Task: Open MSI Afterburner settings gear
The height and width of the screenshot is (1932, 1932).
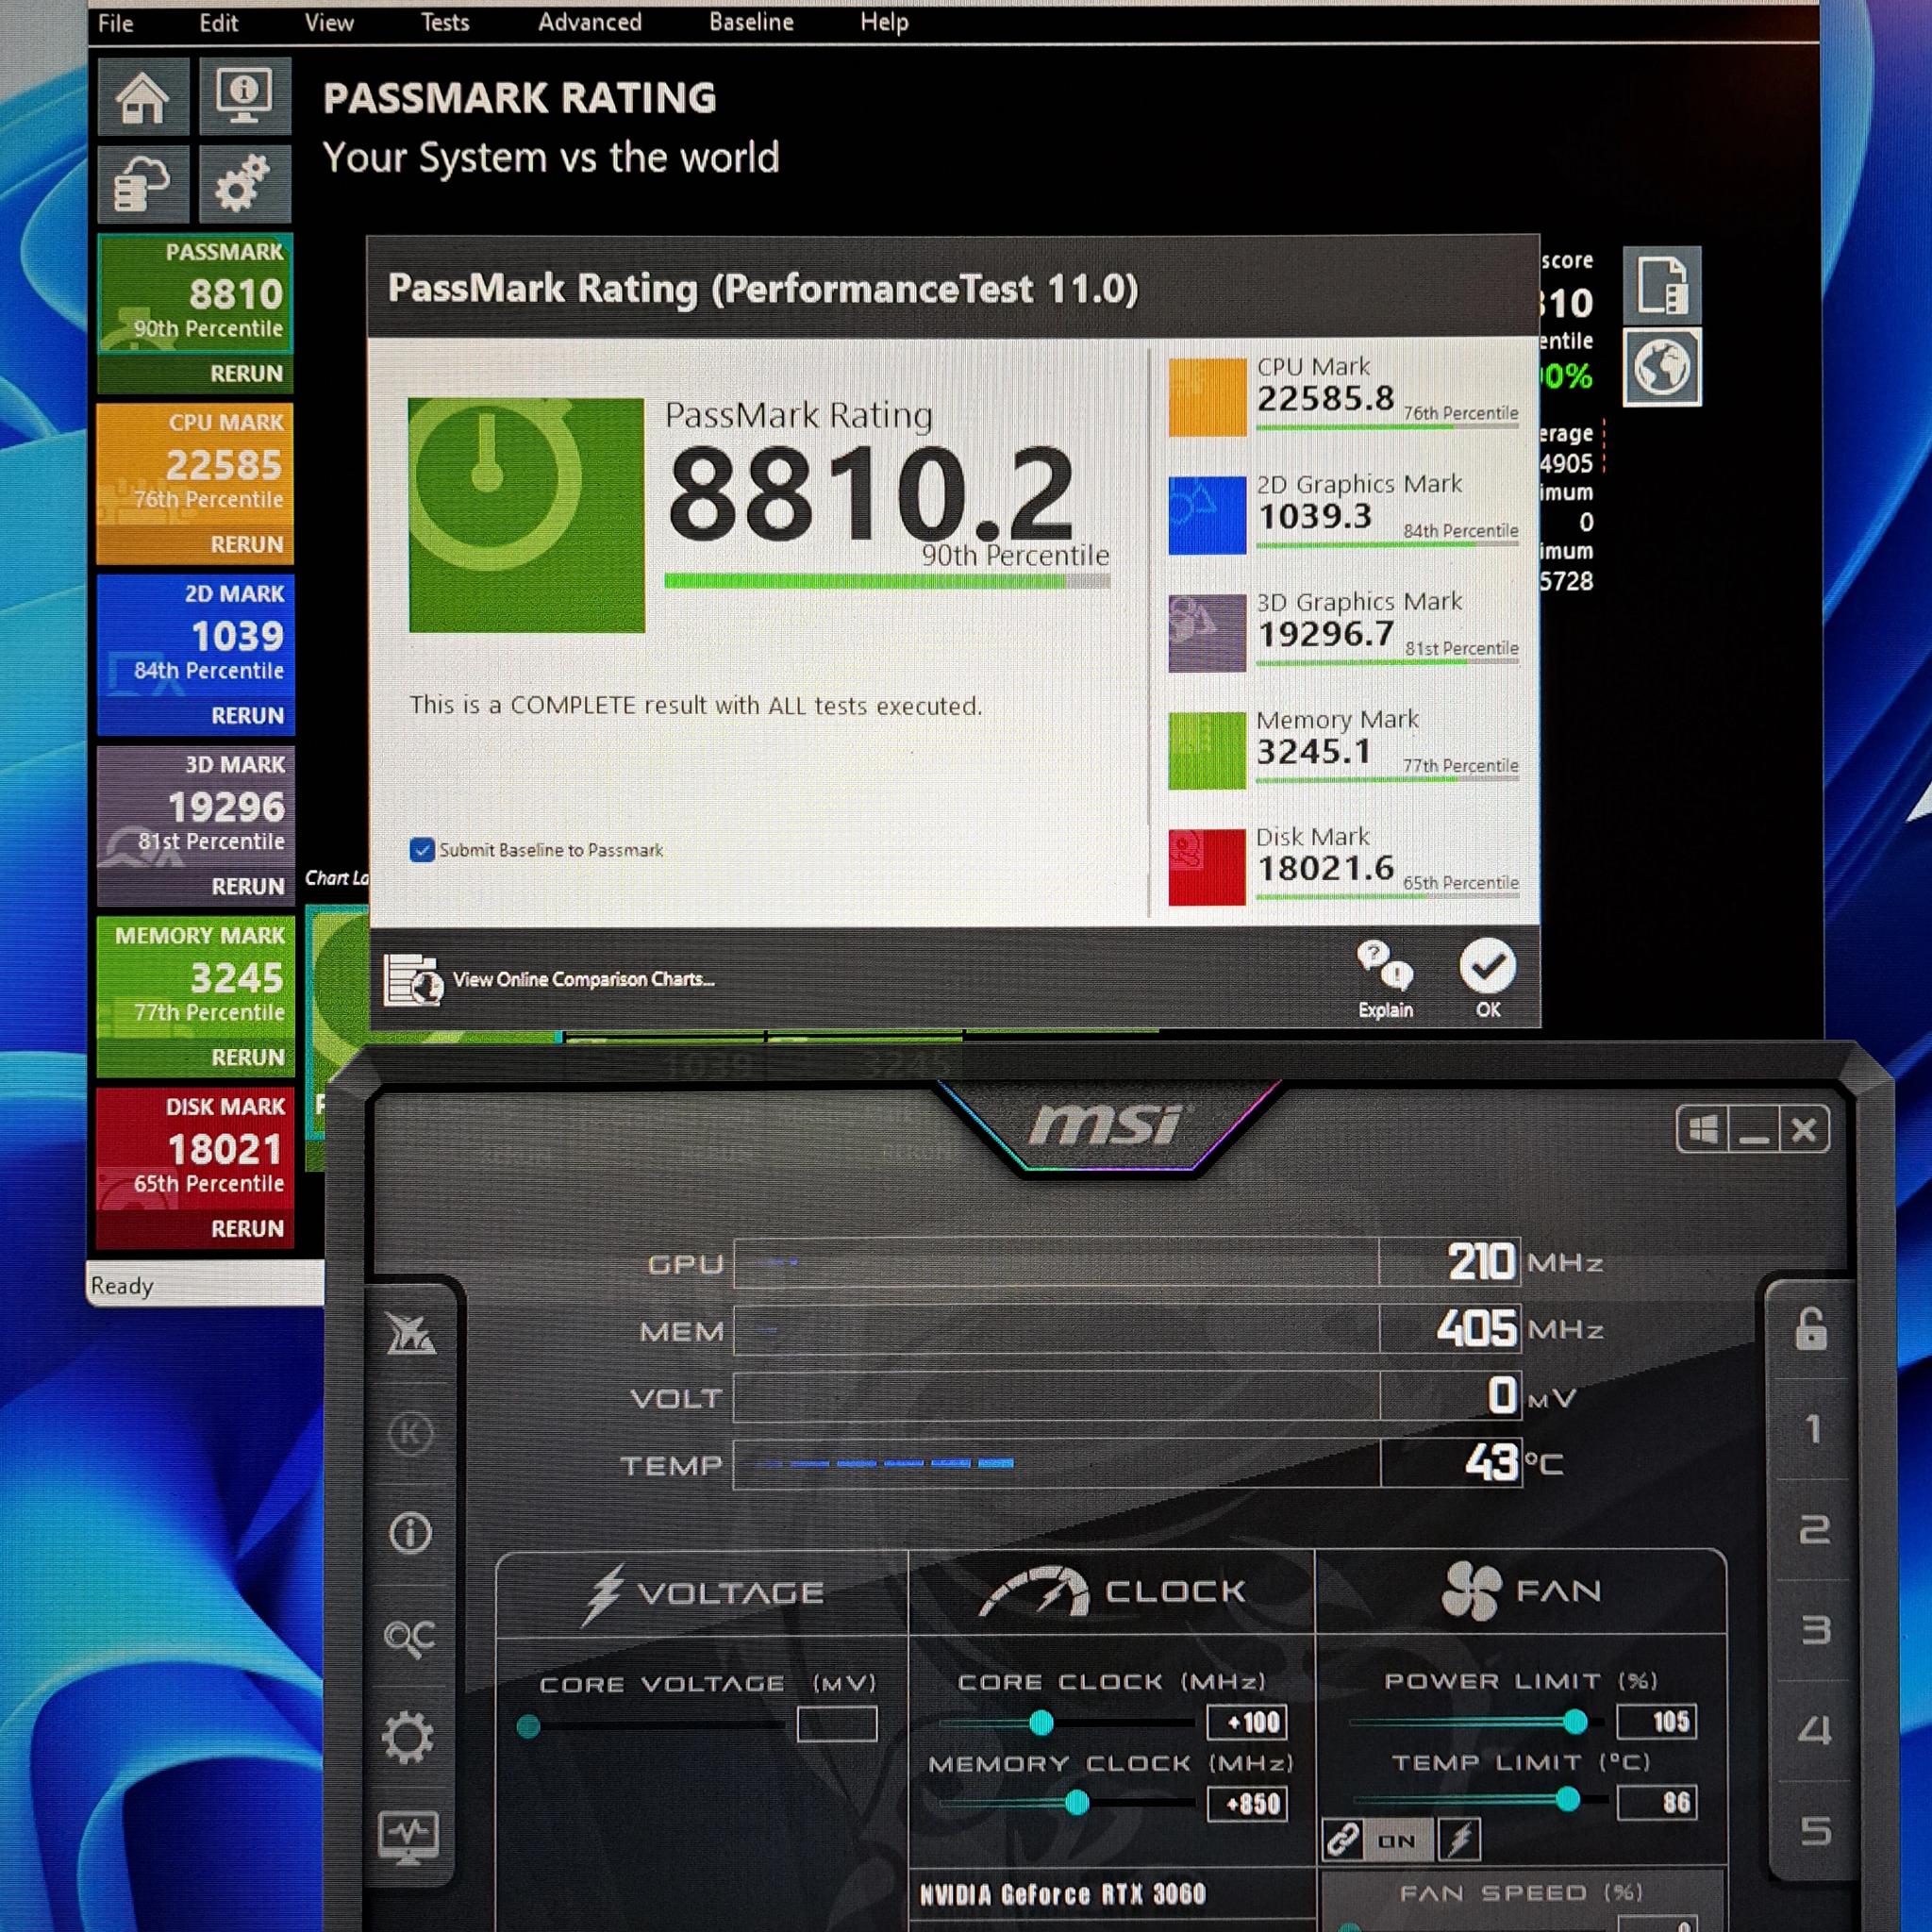Action: coord(408,1737)
